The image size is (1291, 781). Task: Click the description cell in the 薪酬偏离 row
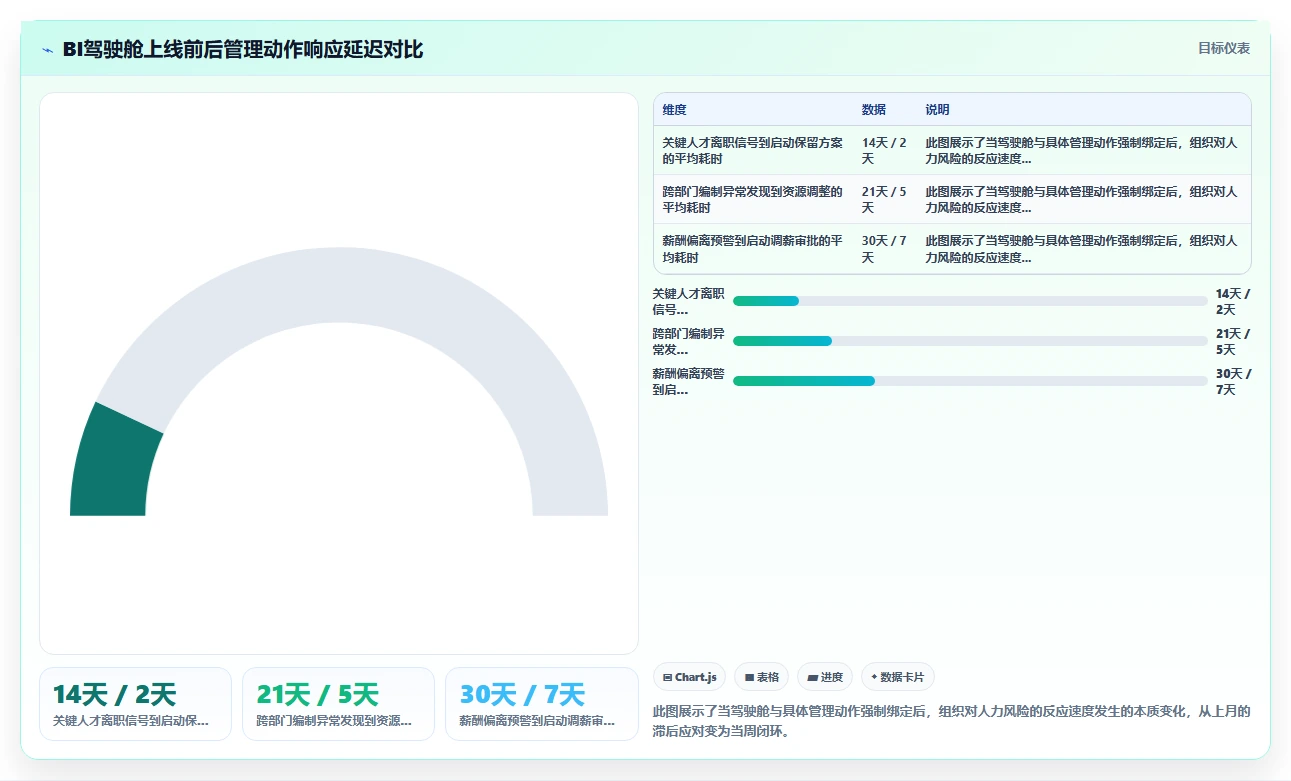pyautogui.click(x=1082, y=249)
